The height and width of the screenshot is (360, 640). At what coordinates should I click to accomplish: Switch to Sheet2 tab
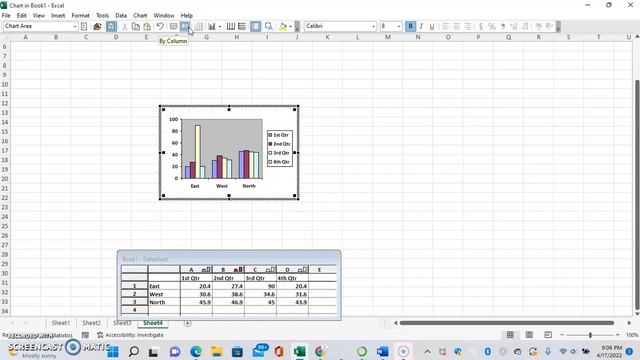pyautogui.click(x=91, y=323)
